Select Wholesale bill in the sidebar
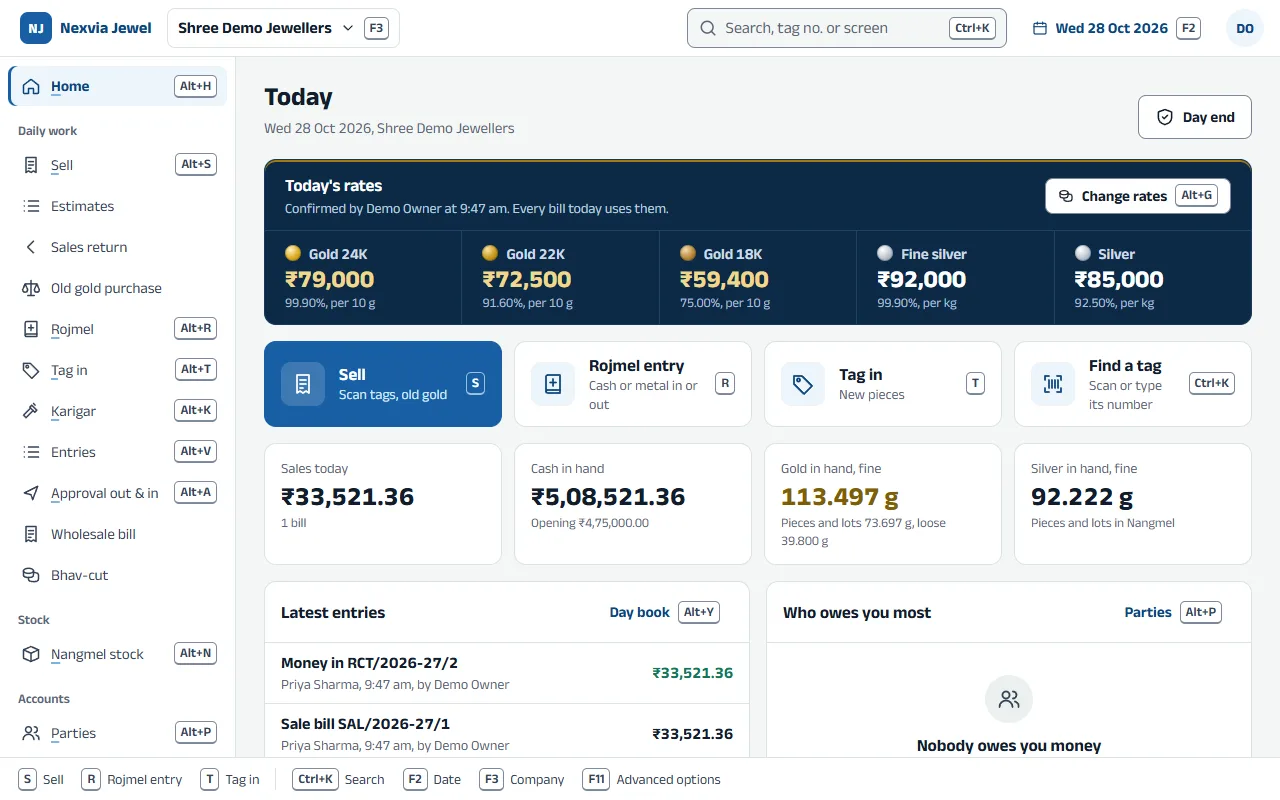The height and width of the screenshot is (800, 1280). (118, 534)
